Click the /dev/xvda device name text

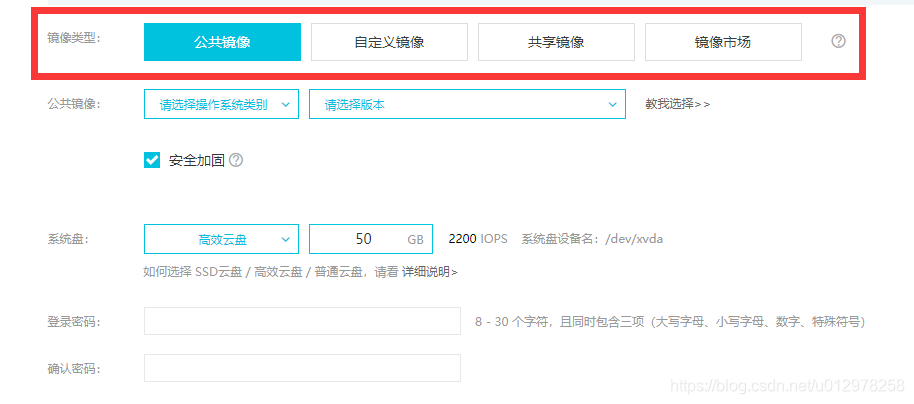pyautogui.click(x=634, y=239)
